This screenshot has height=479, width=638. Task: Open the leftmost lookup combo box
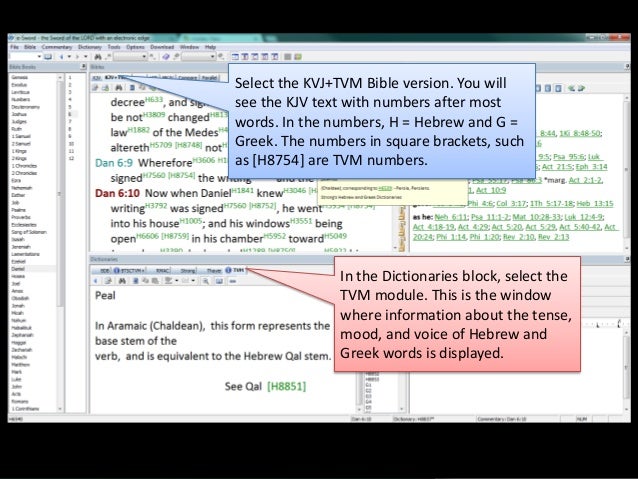[x=26, y=57]
